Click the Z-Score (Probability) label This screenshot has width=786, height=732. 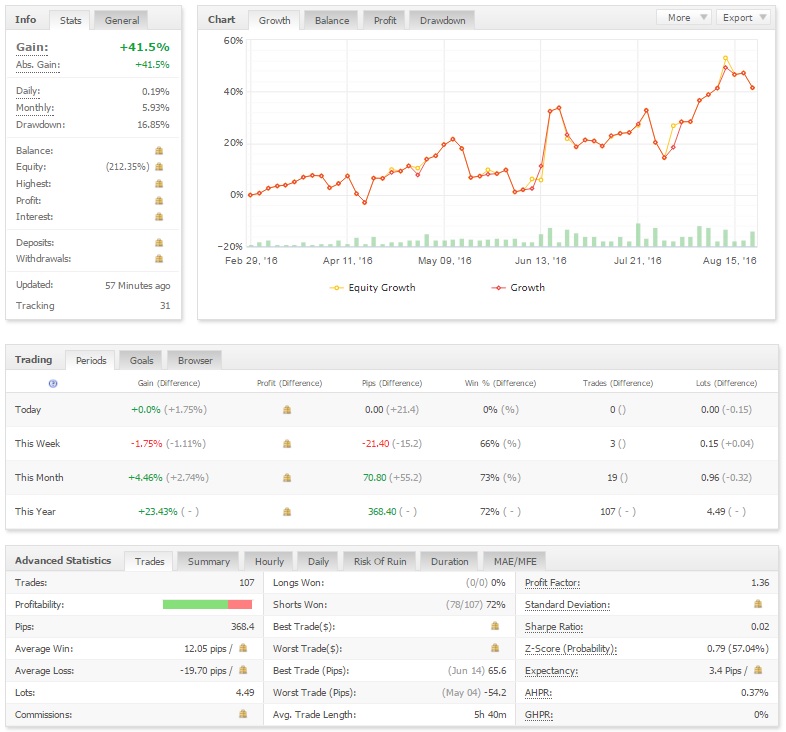[571, 649]
